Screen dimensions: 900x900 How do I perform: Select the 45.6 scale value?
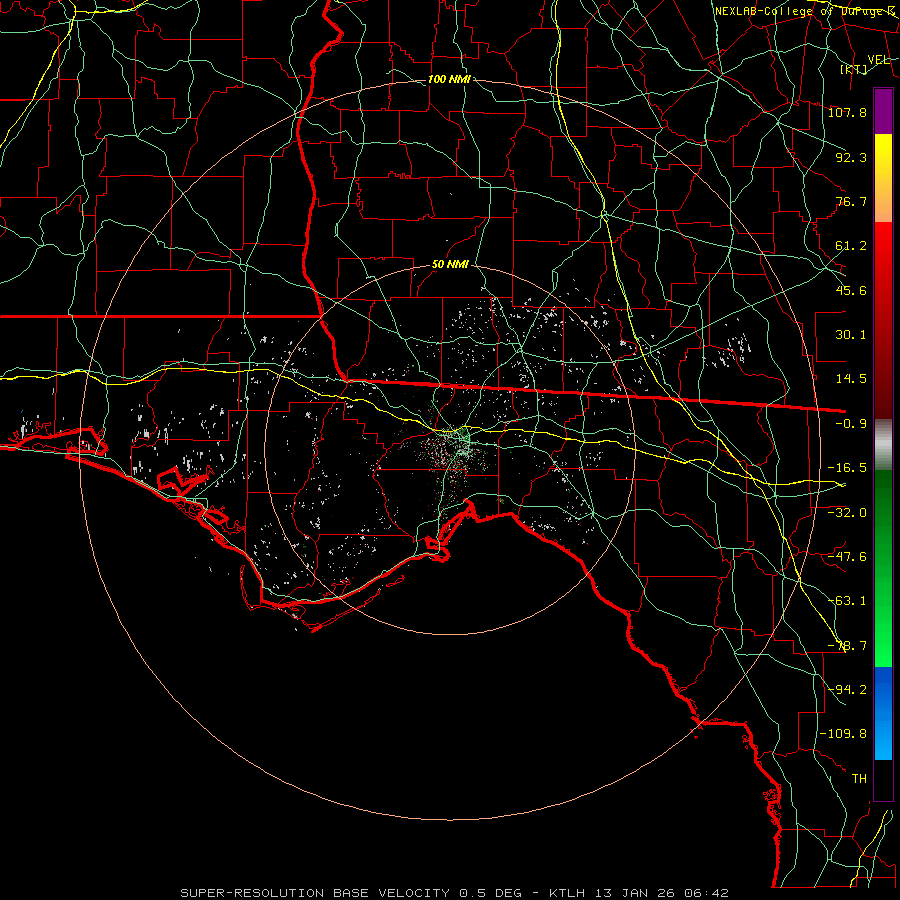pyautogui.click(x=851, y=290)
